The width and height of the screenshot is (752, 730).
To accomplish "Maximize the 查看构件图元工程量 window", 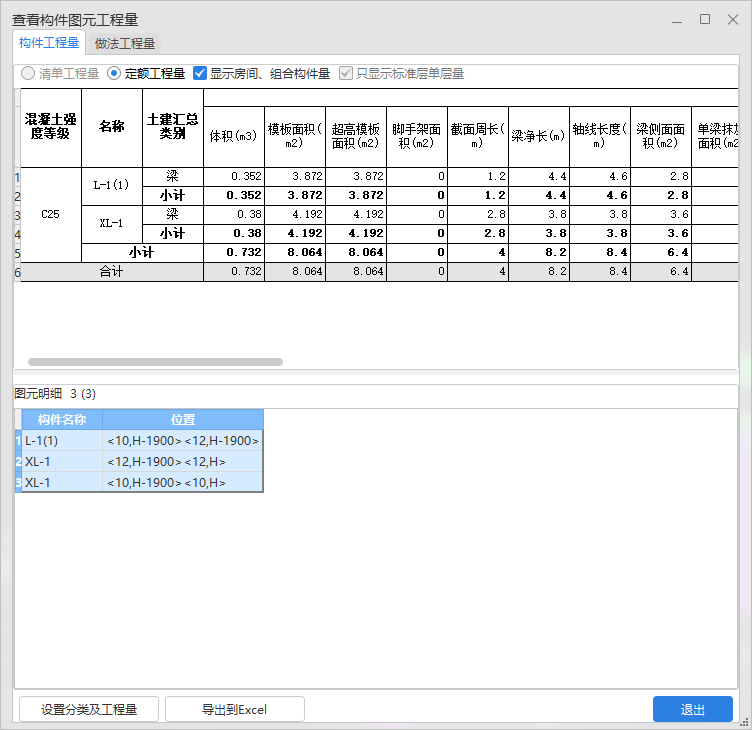I will [705, 20].
